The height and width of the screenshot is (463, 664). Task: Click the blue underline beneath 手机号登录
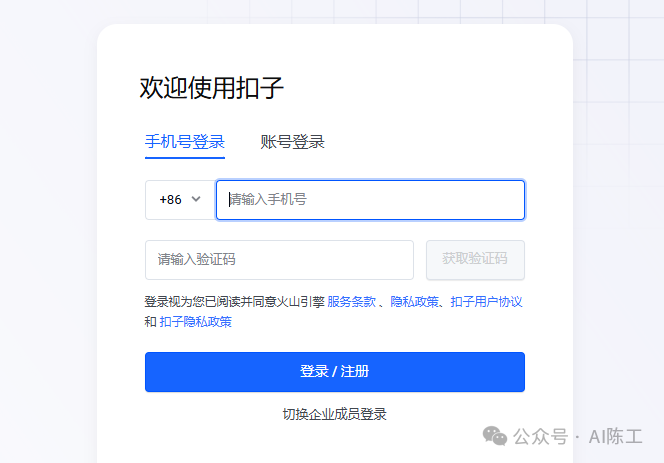[x=184, y=157]
